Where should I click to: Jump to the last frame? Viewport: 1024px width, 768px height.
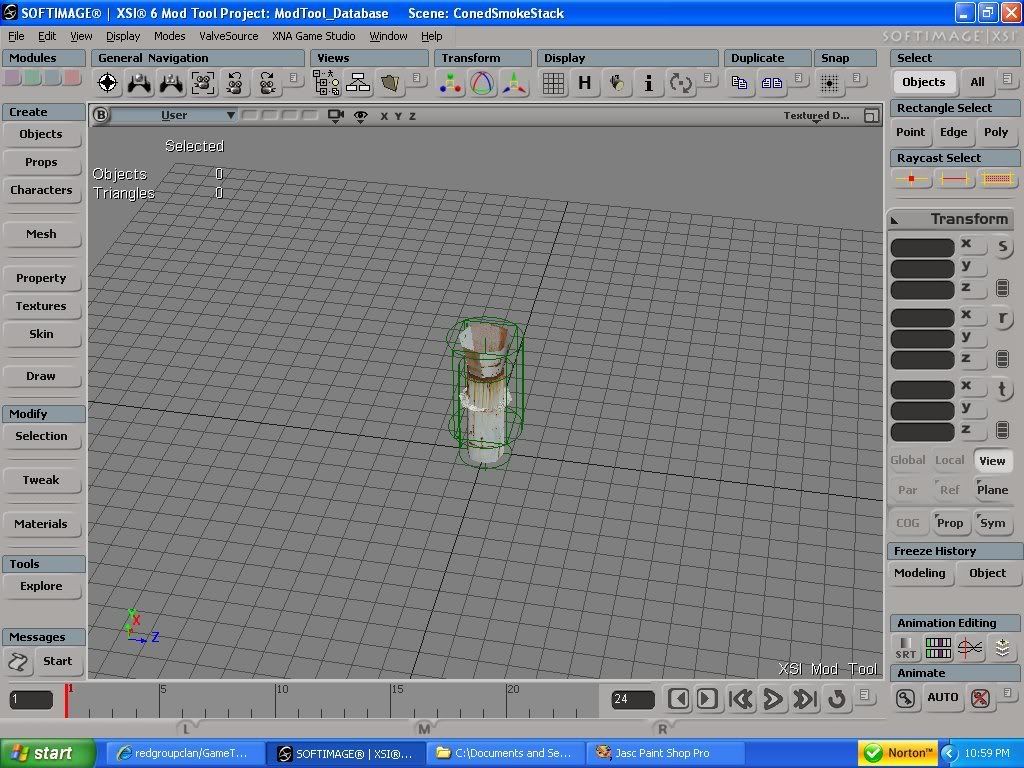[x=805, y=699]
